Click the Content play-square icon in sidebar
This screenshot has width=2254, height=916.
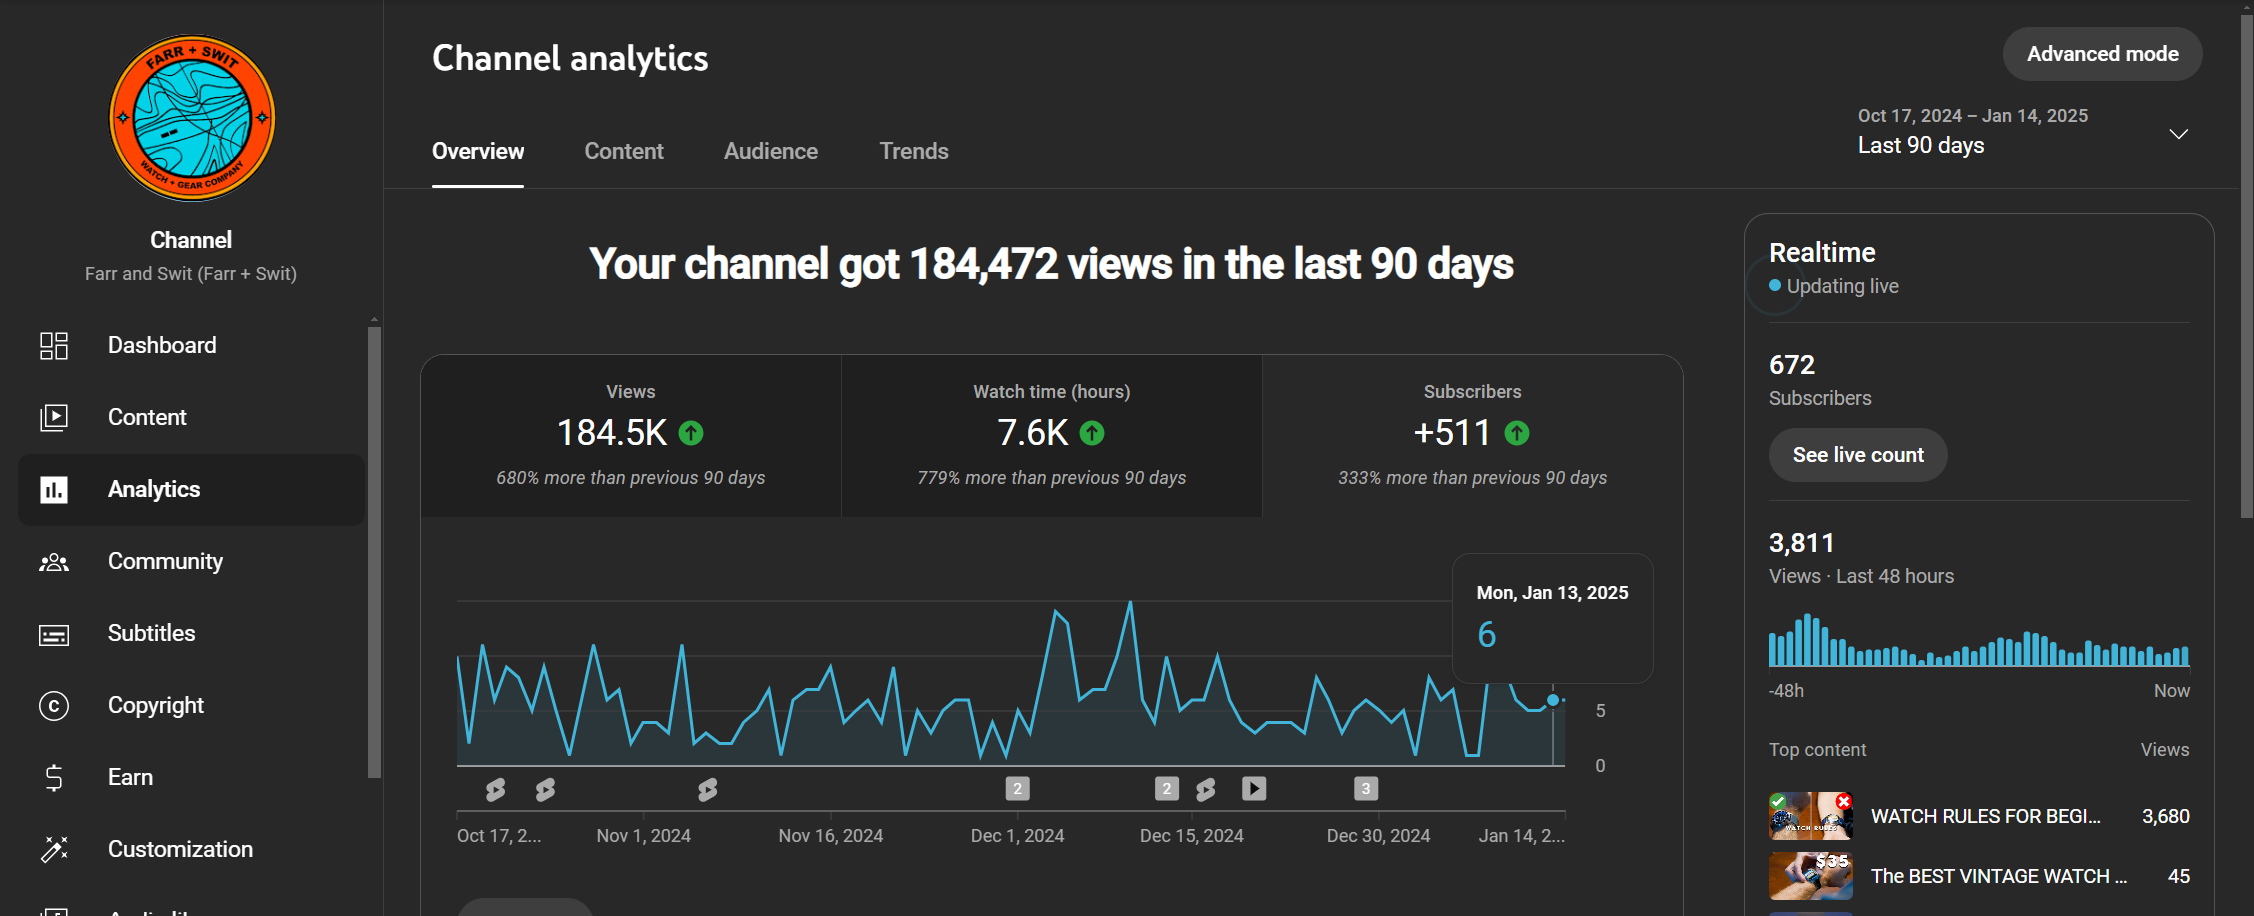click(54, 417)
